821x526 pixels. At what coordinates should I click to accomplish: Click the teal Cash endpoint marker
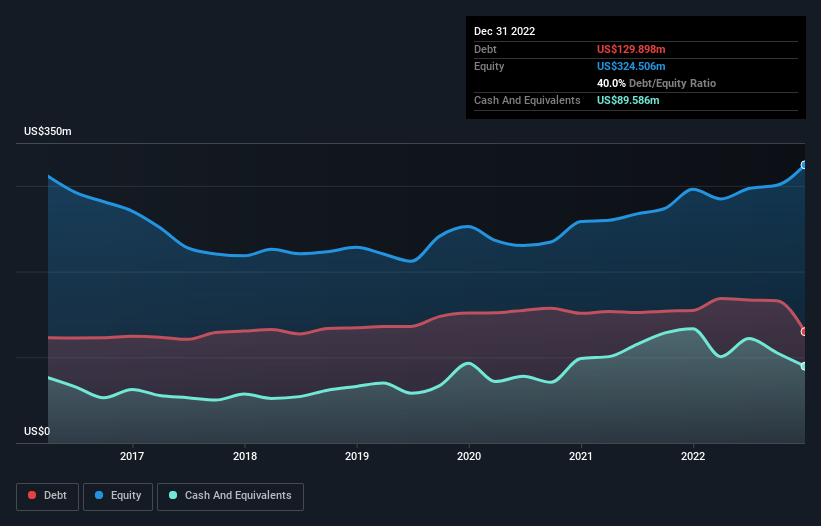point(804,366)
